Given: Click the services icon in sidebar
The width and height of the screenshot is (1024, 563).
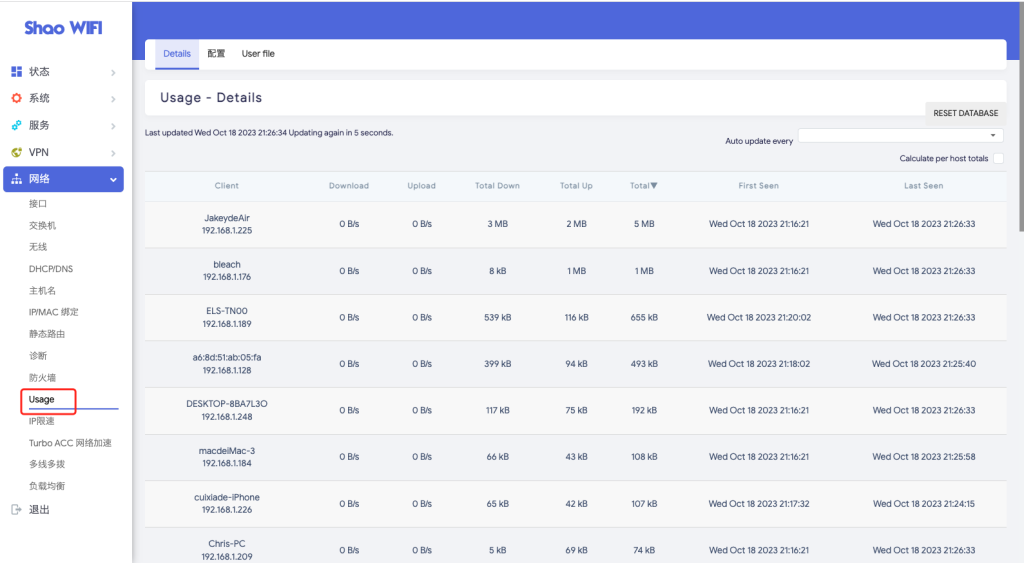Looking at the screenshot, I should [16, 126].
